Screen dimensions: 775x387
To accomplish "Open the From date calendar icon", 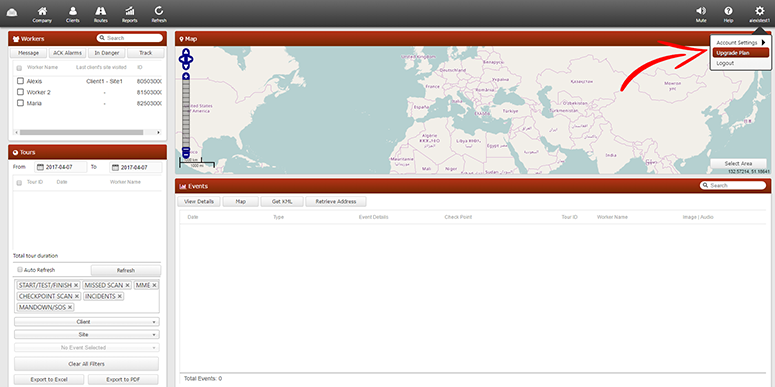I will pos(41,168).
